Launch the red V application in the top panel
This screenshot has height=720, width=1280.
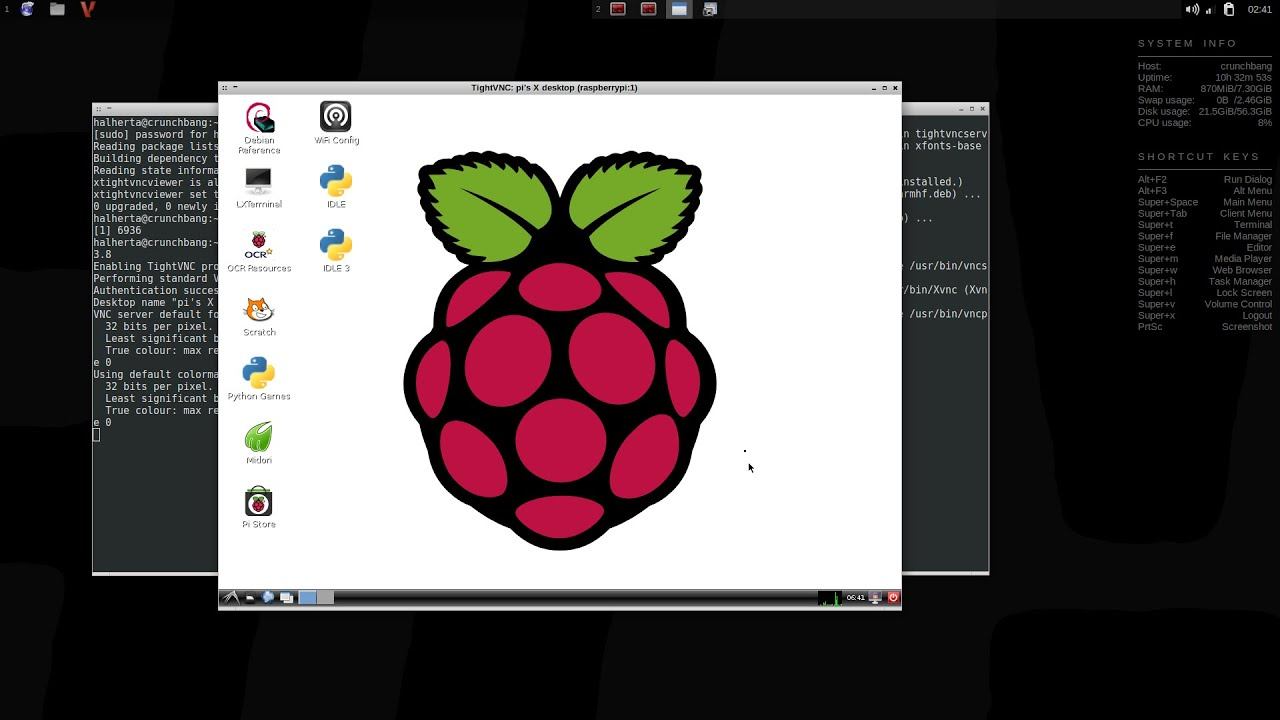point(87,9)
